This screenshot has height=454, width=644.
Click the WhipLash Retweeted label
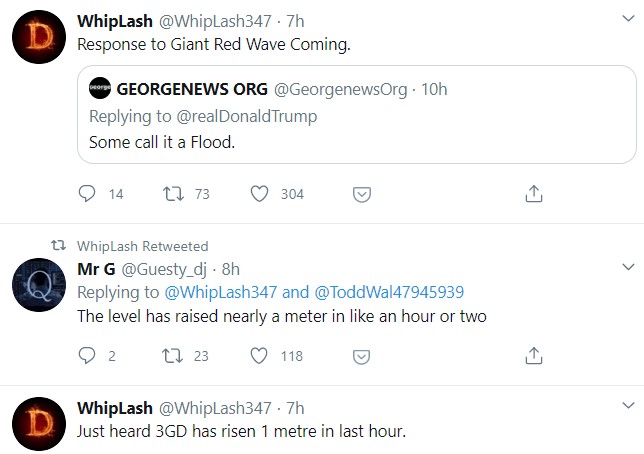pyautogui.click(x=143, y=246)
